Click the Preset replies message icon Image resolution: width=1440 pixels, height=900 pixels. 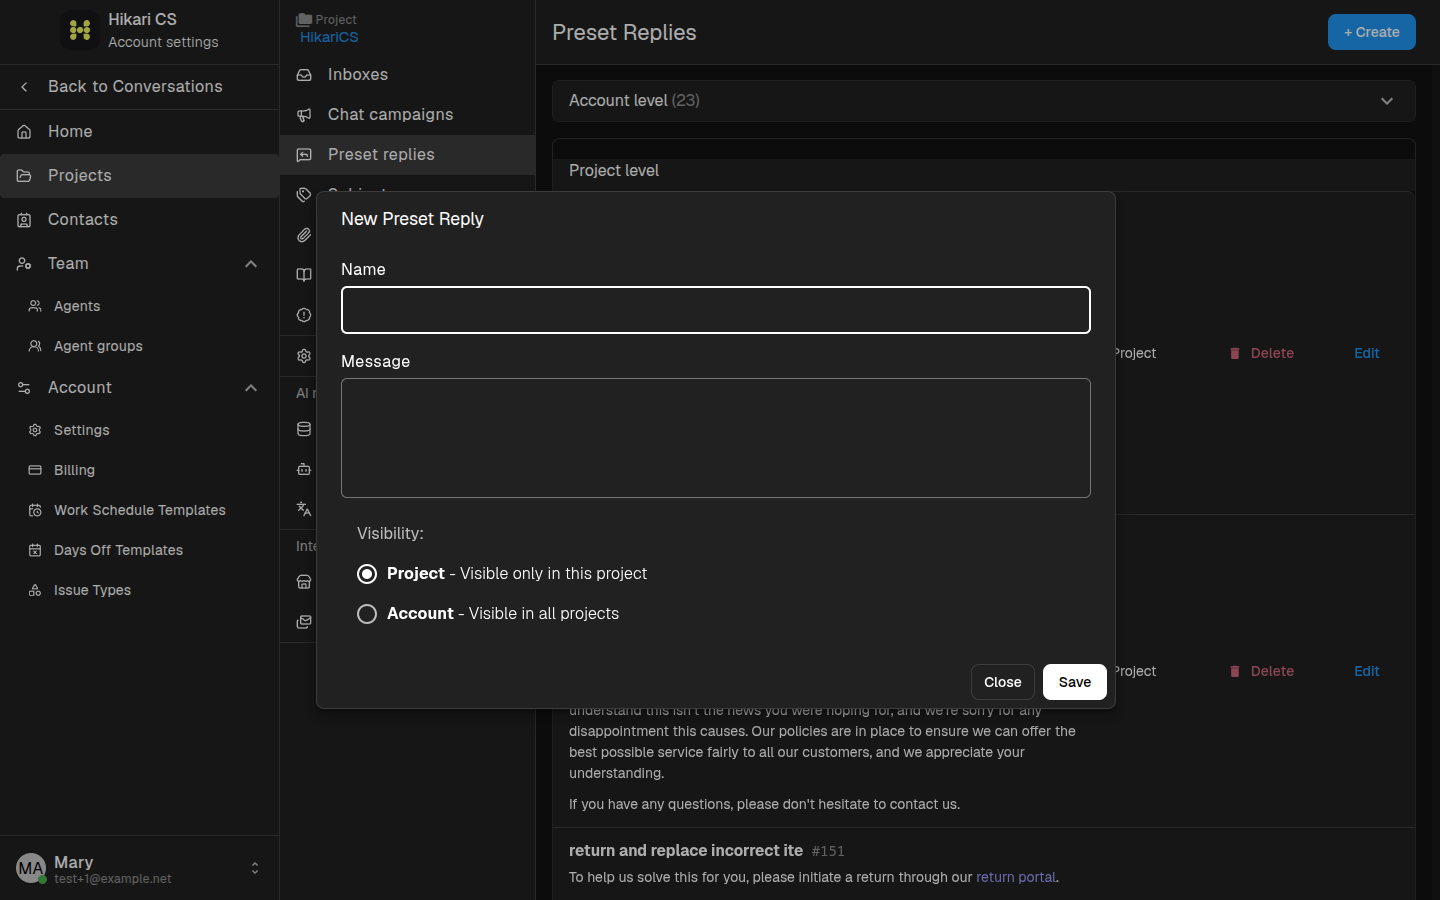[304, 155]
